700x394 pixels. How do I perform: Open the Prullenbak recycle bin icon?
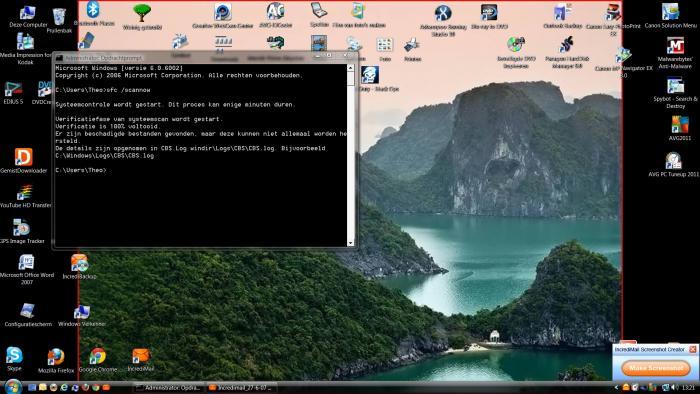pos(59,20)
